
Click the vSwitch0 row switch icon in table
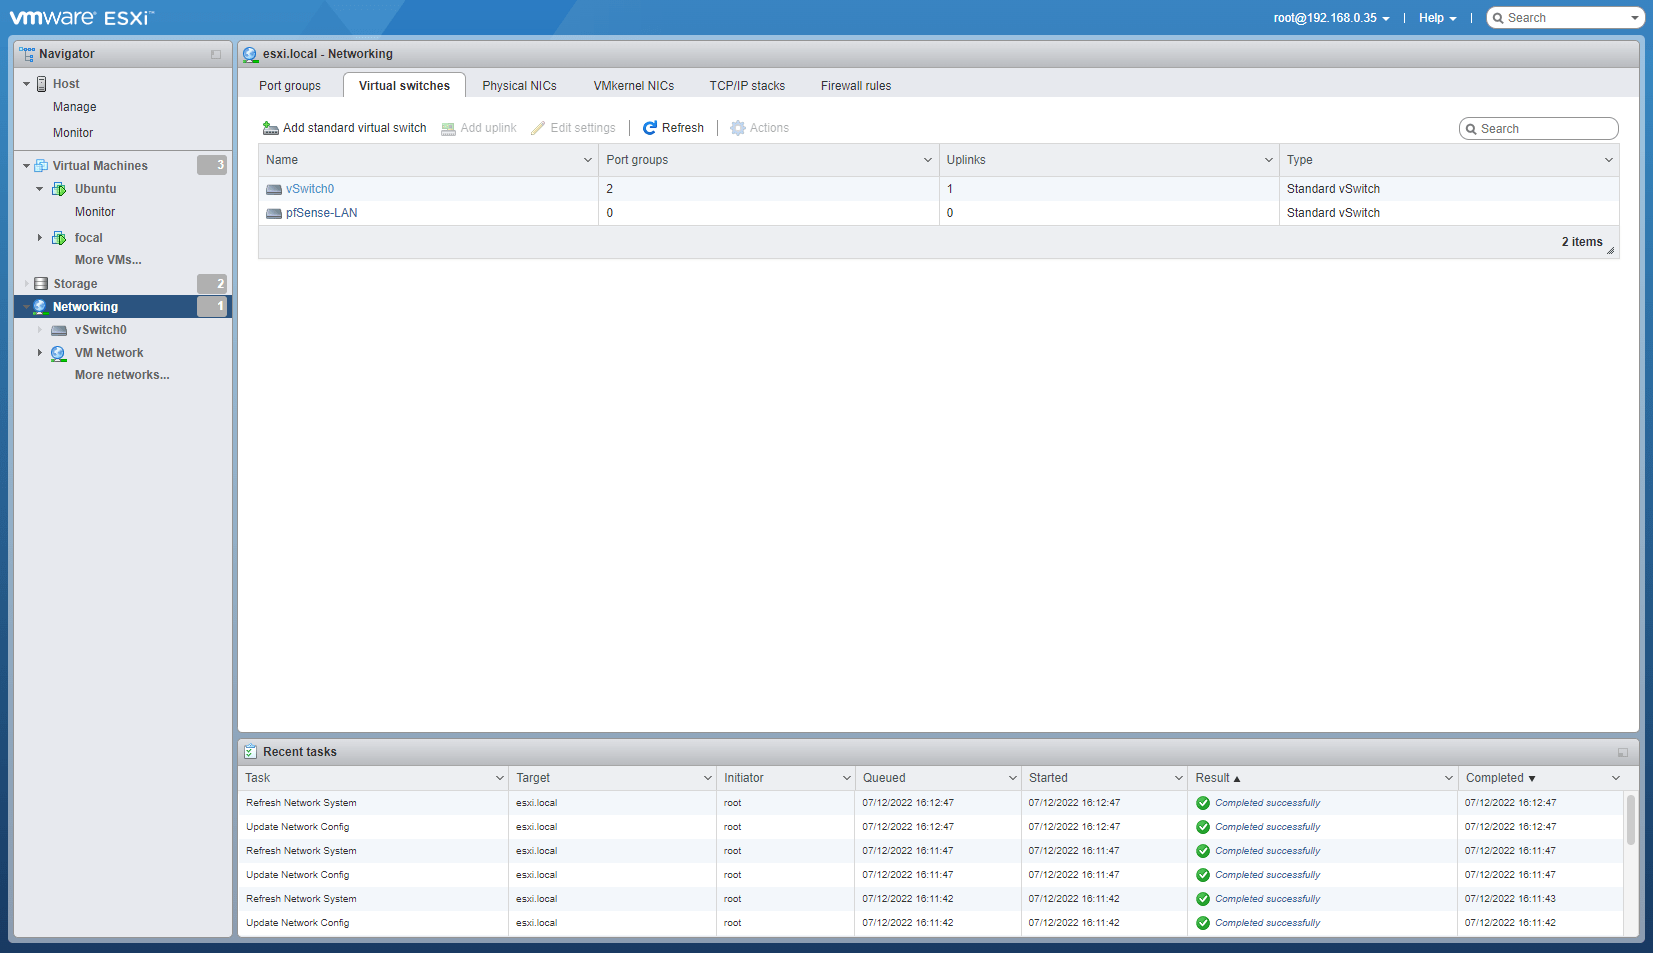pyautogui.click(x=274, y=189)
